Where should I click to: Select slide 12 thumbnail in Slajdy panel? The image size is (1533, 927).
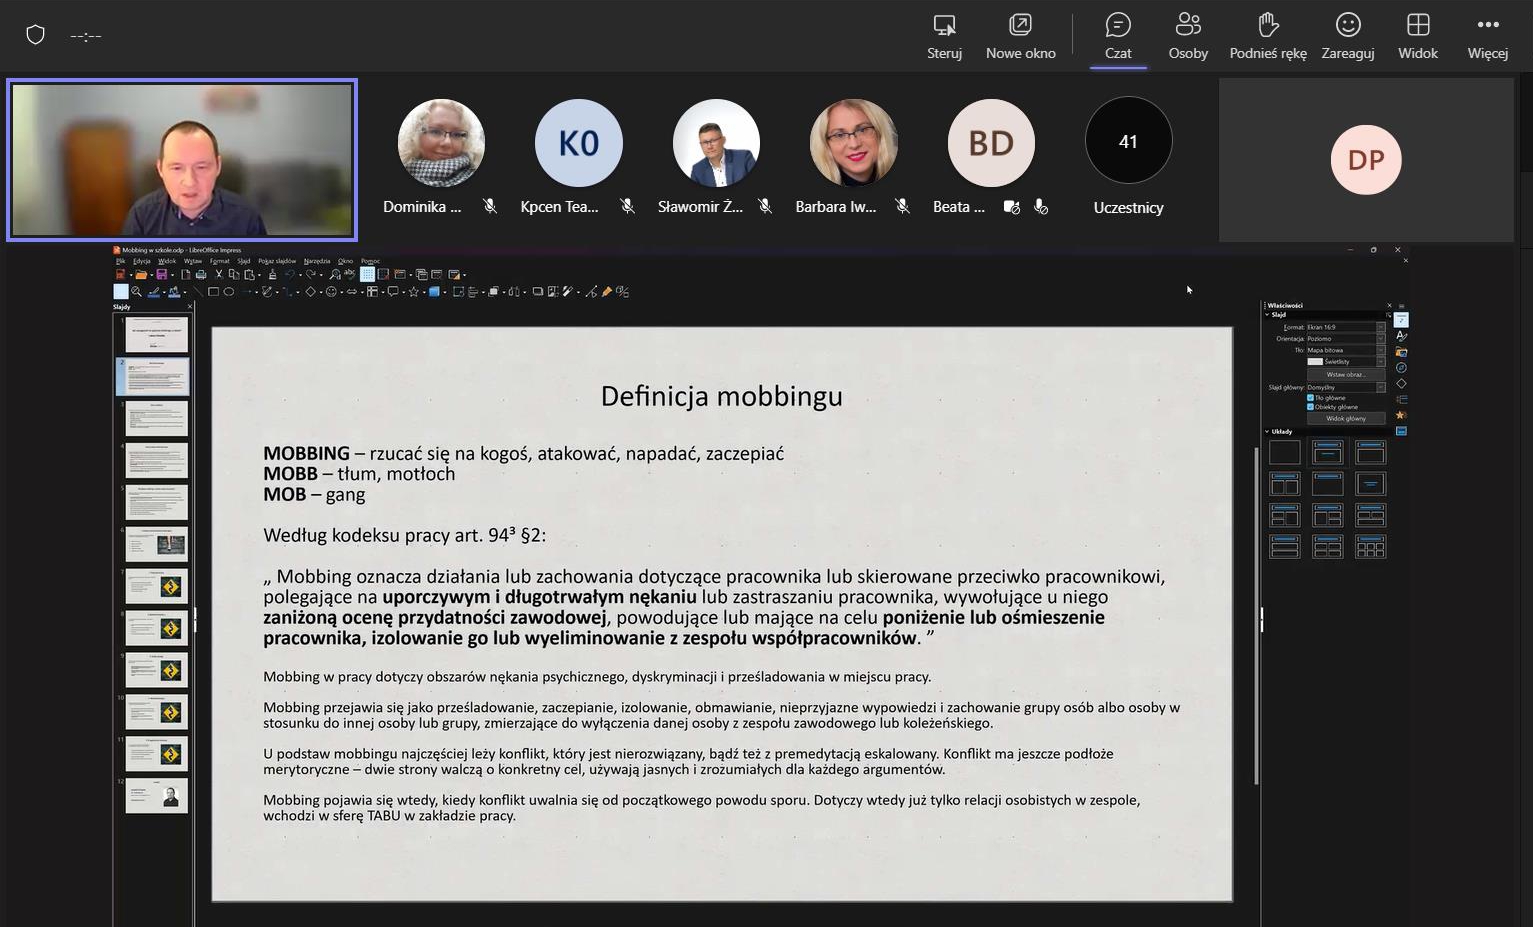click(x=156, y=796)
